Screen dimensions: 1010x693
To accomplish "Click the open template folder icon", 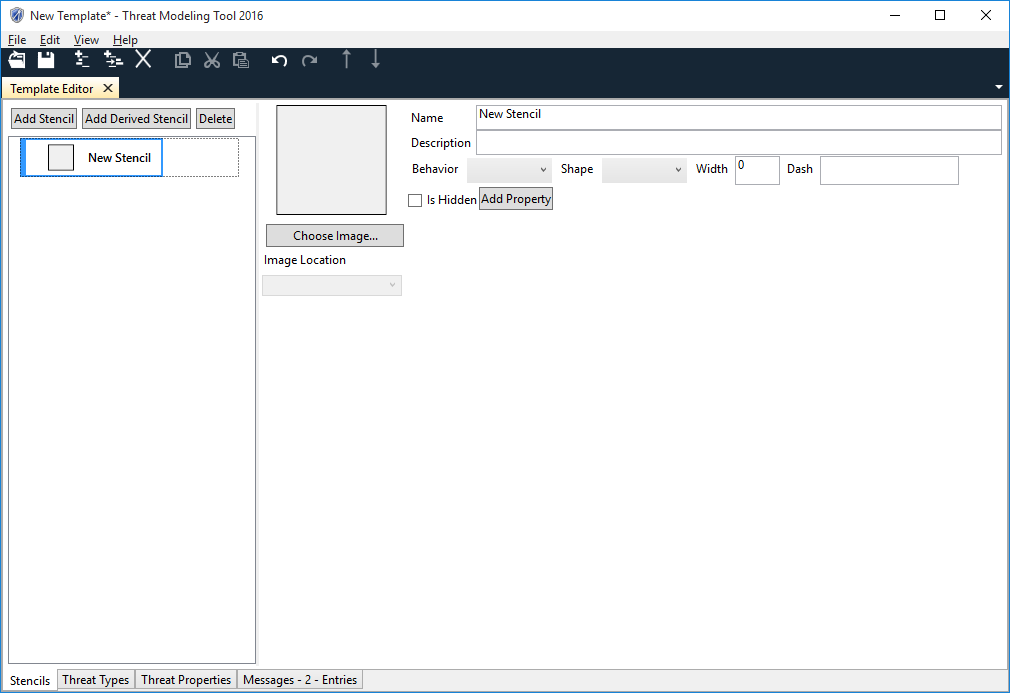I will pyautogui.click(x=17, y=60).
